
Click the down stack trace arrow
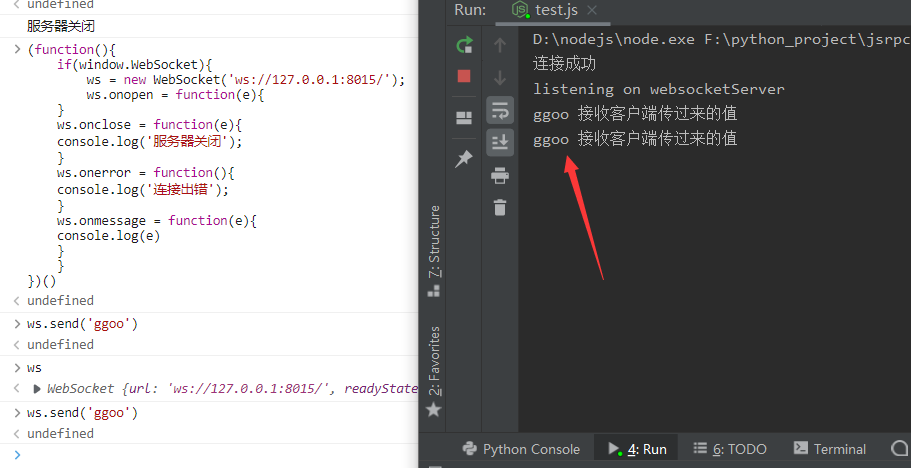500,77
